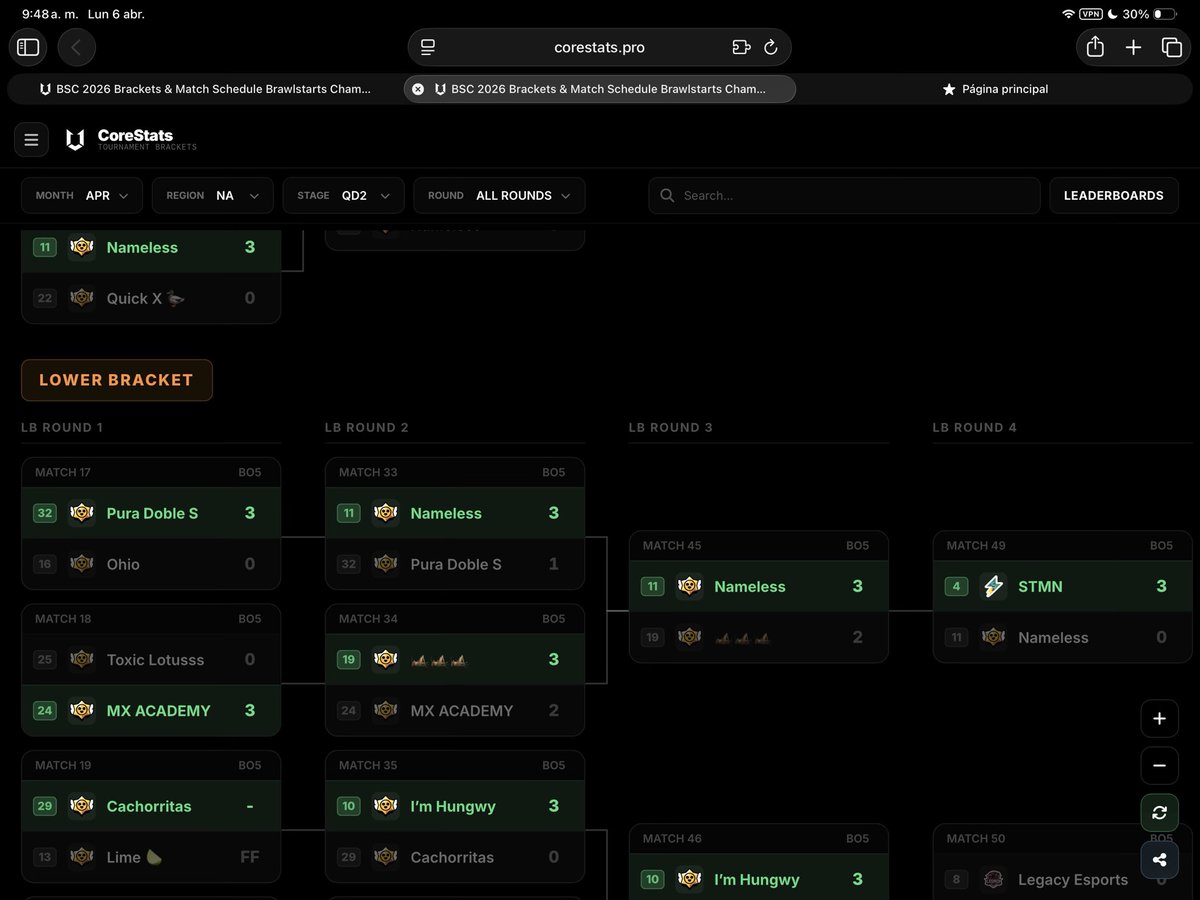
Task: Click Toxic Lotusss badge in Match 18
Action: coord(82,659)
